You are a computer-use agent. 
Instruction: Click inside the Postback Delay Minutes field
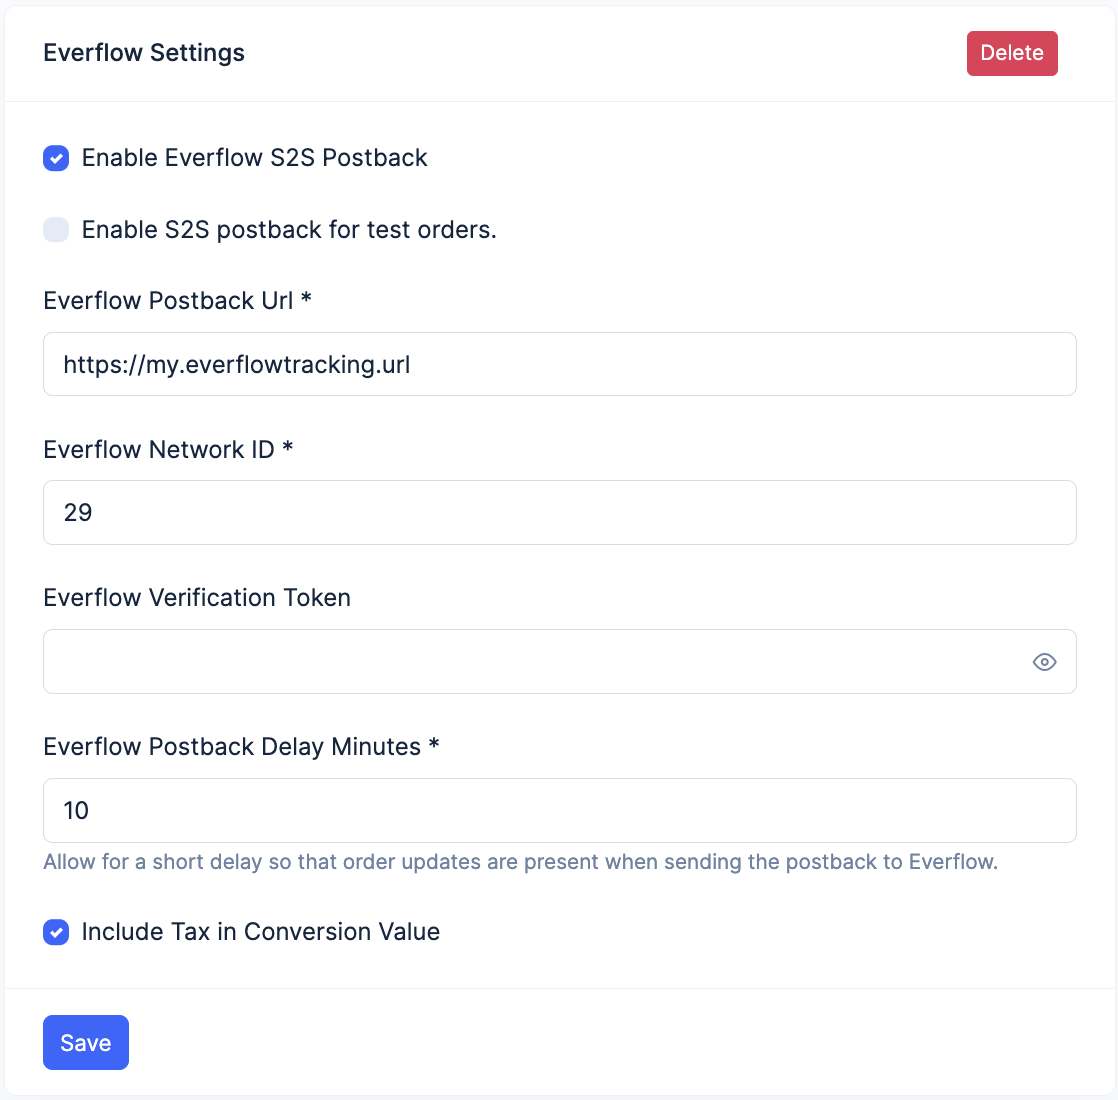(559, 810)
